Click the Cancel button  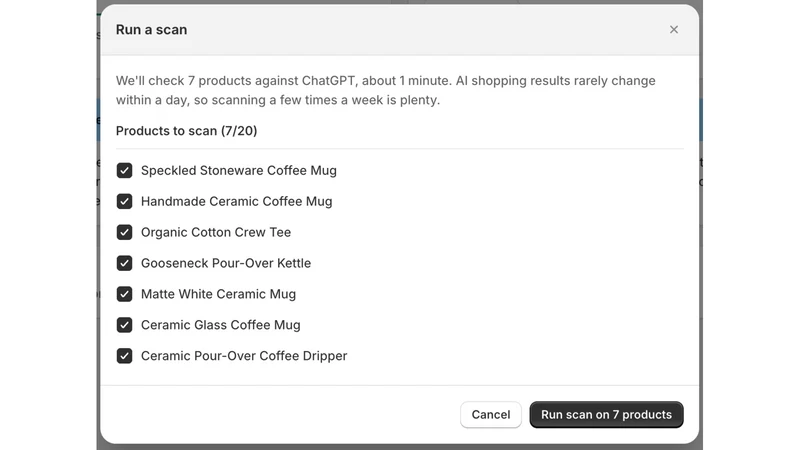point(490,414)
